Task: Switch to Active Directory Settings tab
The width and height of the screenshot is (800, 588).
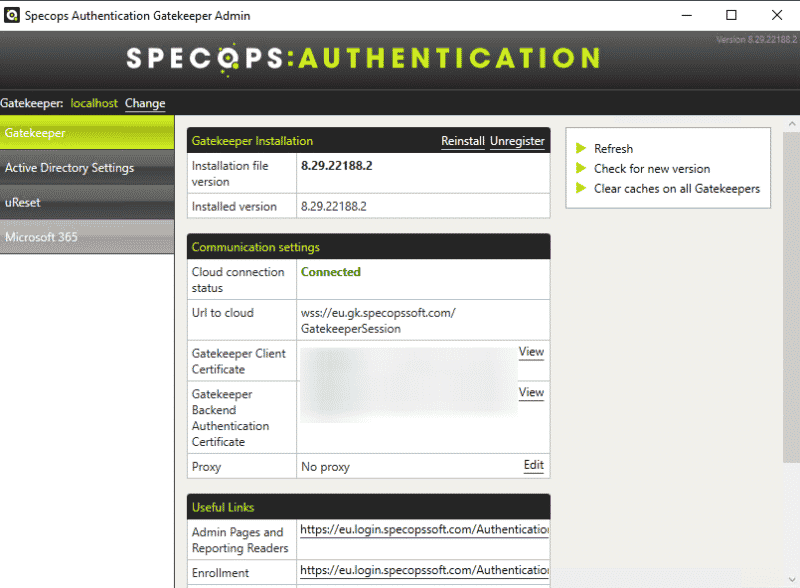Action: [87, 168]
